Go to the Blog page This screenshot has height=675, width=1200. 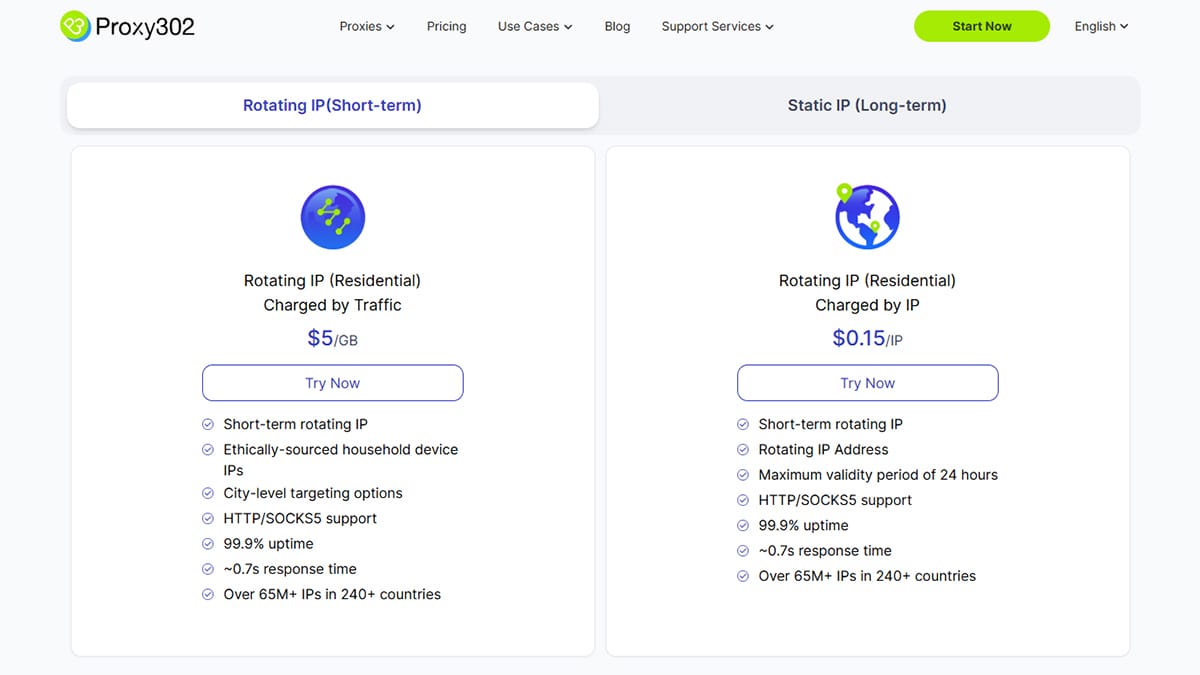tap(617, 26)
